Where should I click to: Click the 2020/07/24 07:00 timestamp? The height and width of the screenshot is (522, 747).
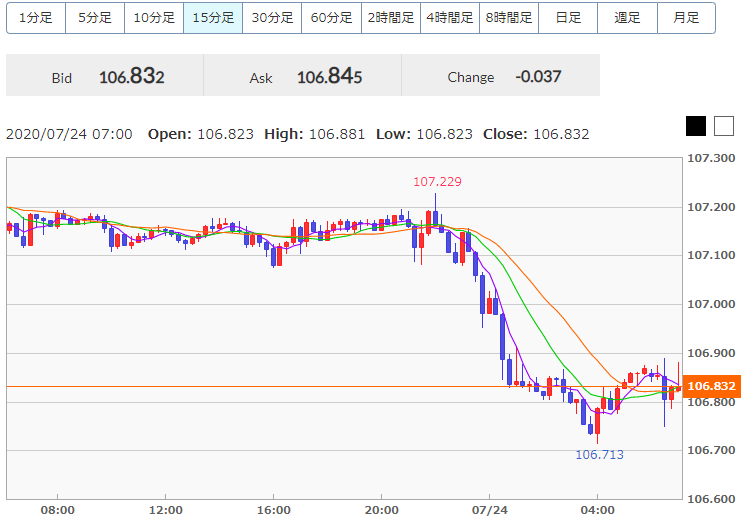[69, 134]
